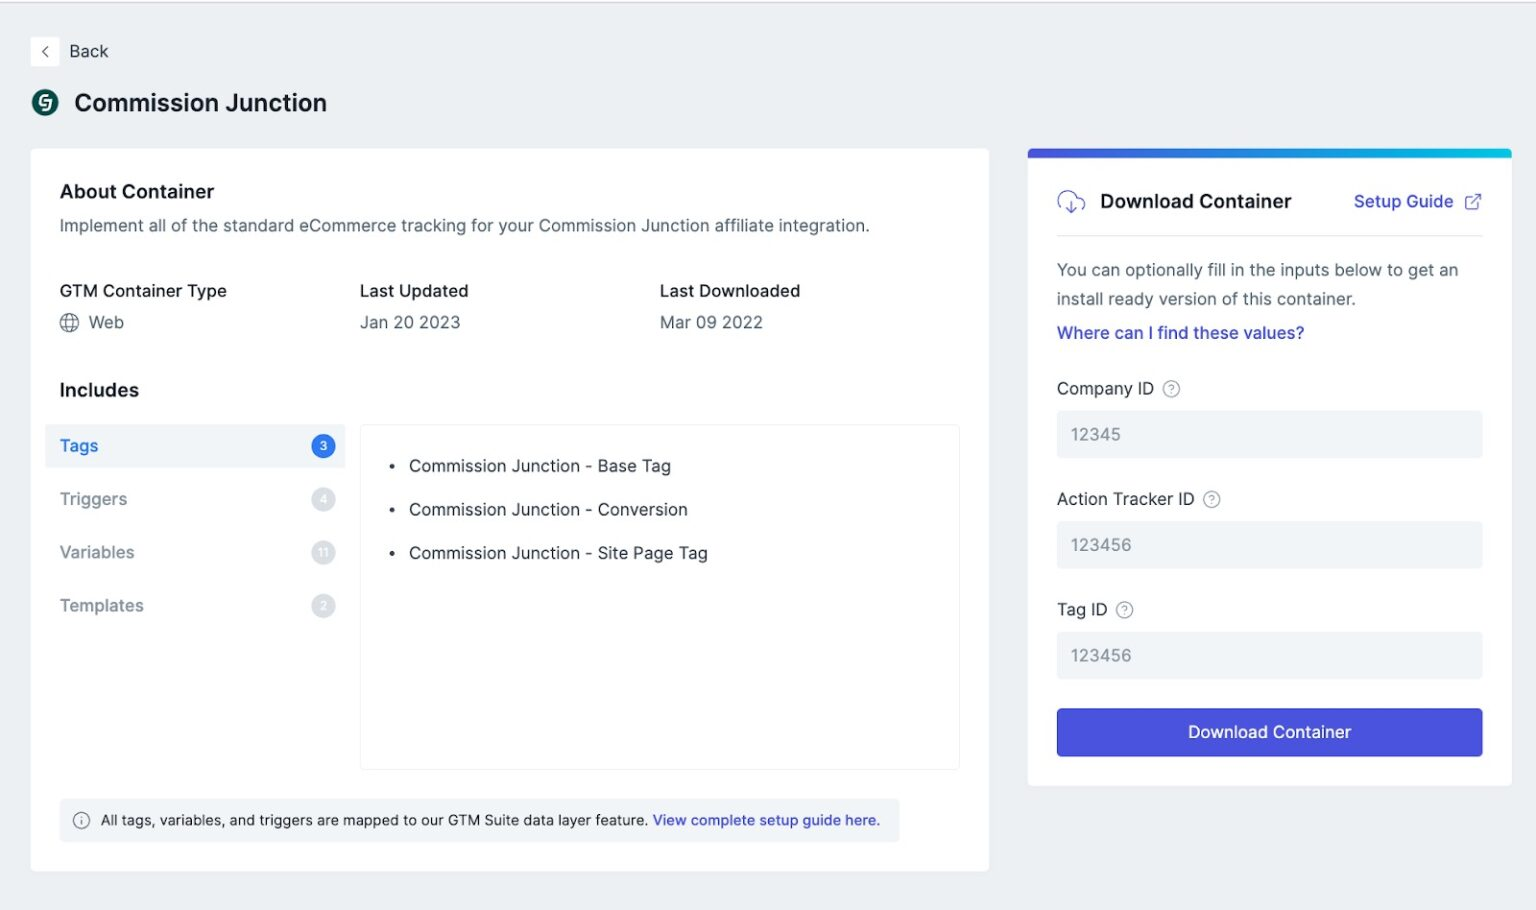Click the Triggers count badge
Image resolution: width=1536 pixels, height=910 pixels.
click(x=323, y=499)
